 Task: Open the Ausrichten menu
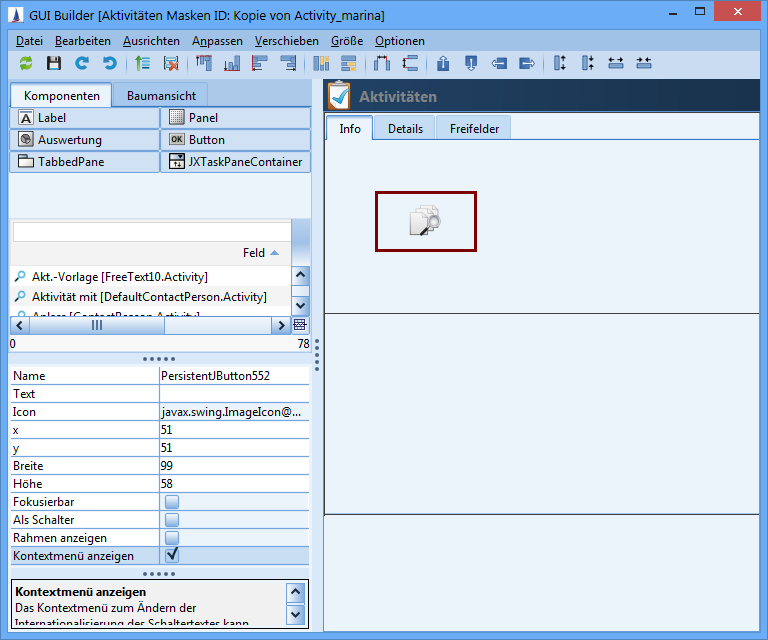coord(151,41)
